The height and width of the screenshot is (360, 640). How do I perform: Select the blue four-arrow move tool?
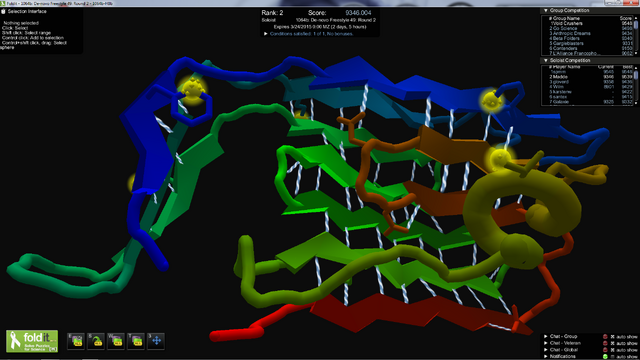click(x=156, y=341)
